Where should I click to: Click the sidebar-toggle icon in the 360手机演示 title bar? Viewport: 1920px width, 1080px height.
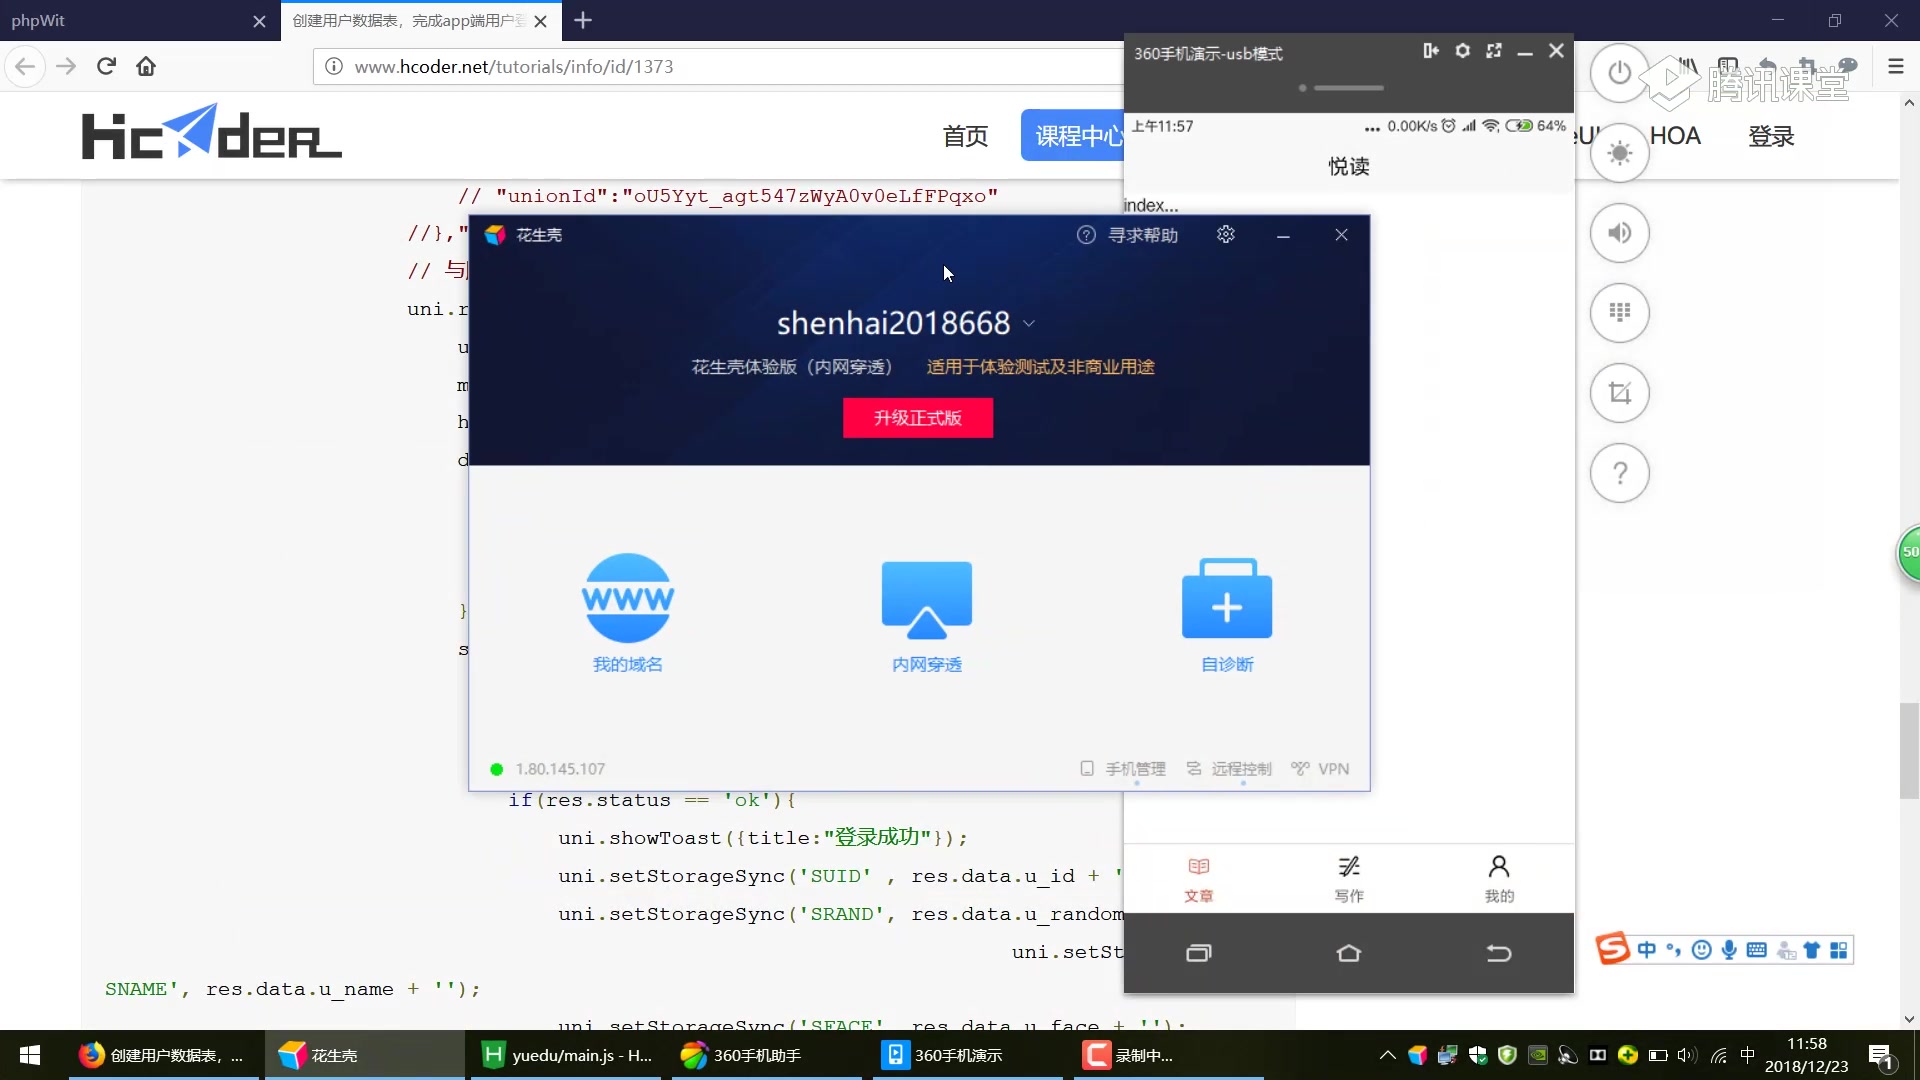[x=1431, y=51]
